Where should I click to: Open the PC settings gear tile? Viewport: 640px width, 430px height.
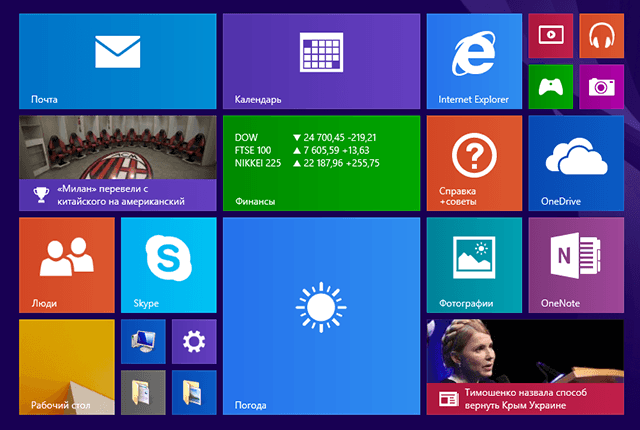tap(194, 341)
